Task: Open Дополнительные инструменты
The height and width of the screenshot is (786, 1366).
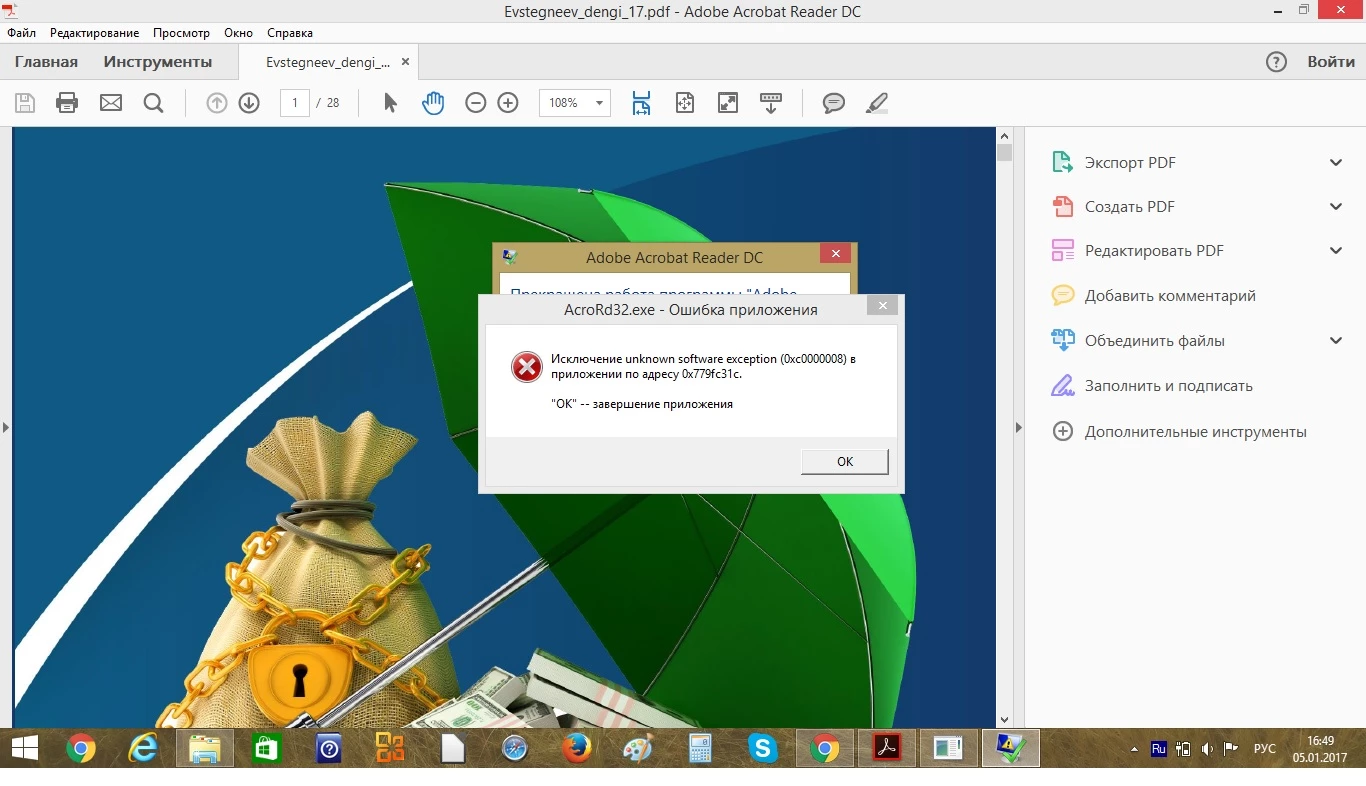Action: [1196, 432]
